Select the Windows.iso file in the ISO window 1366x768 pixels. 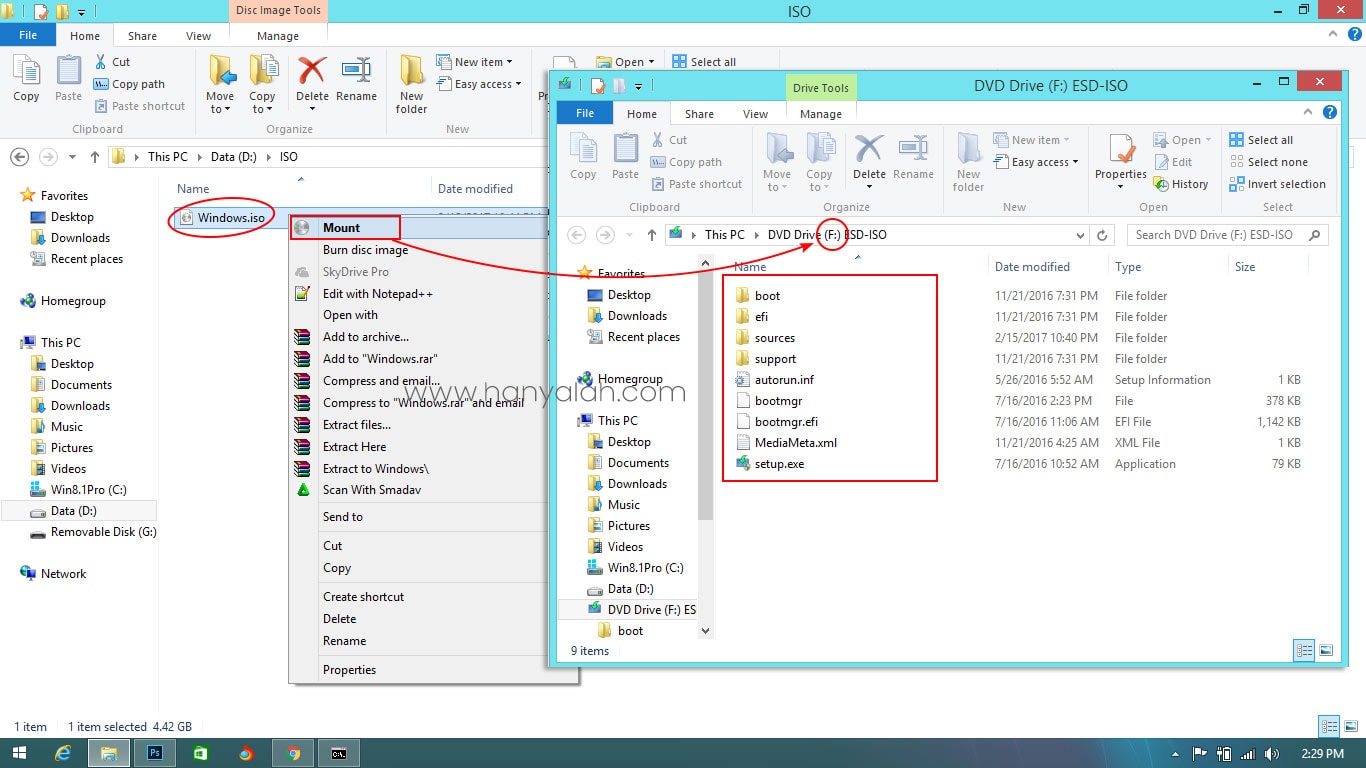click(x=231, y=217)
